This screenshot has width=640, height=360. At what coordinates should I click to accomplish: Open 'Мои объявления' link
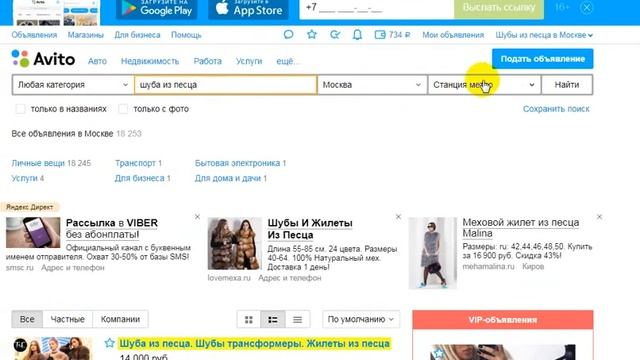click(x=453, y=35)
